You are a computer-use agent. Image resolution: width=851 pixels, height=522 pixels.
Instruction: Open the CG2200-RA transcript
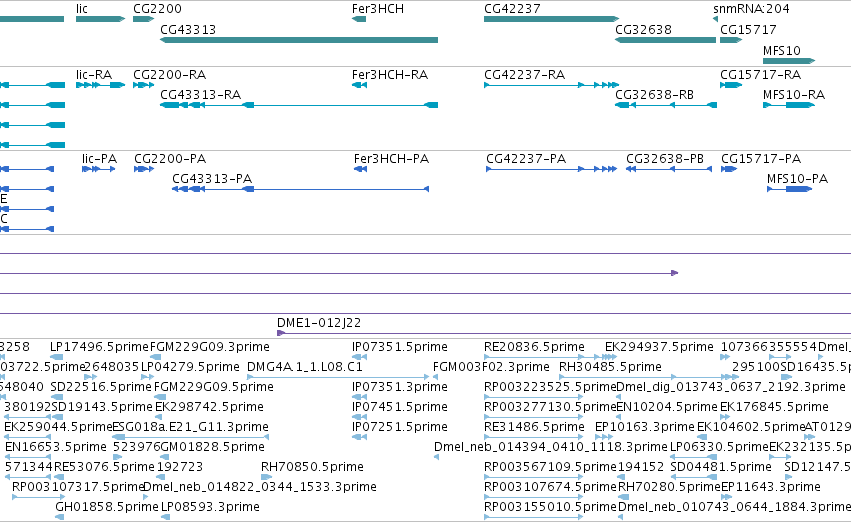(x=144, y=85)
